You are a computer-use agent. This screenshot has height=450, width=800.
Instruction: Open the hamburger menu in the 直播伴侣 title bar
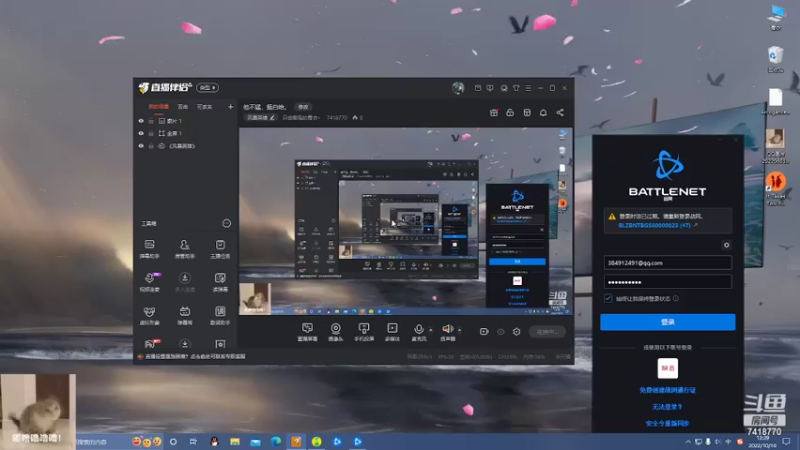(528, 88)
